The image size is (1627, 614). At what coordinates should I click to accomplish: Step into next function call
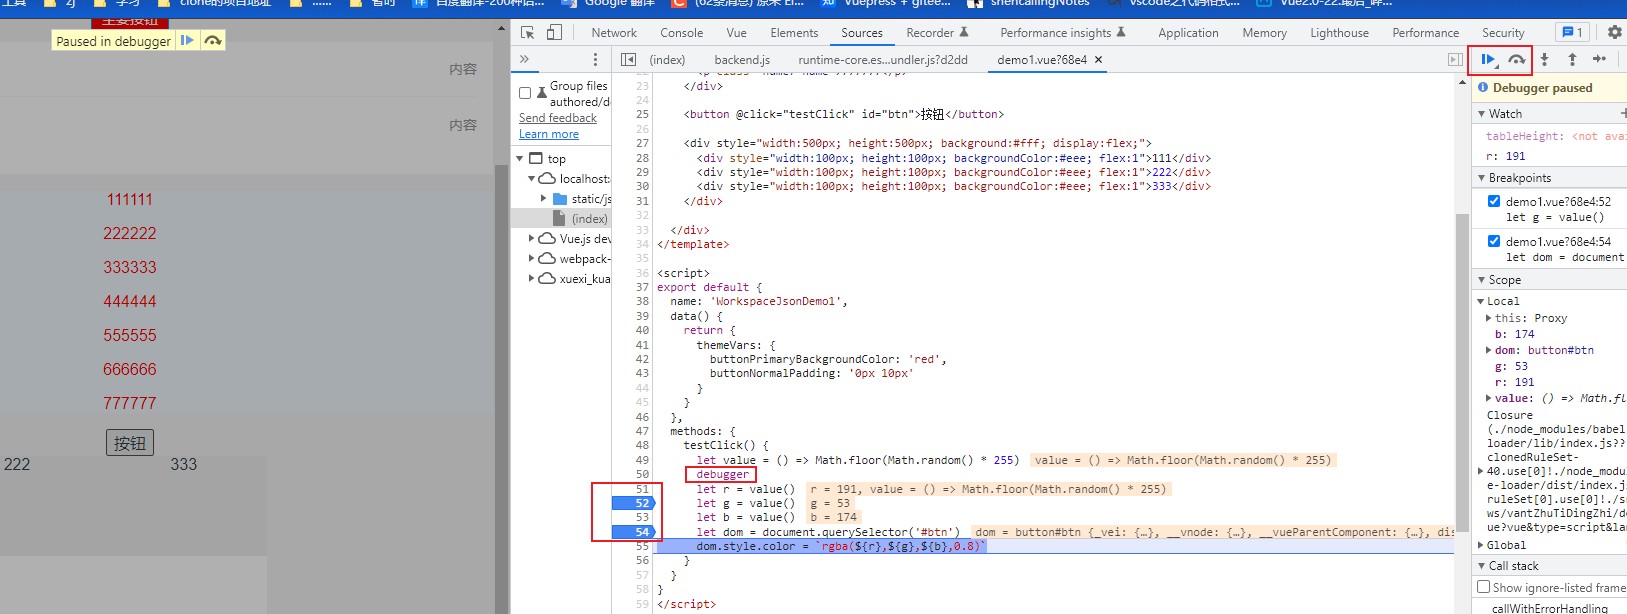(x=1545, y=60)
